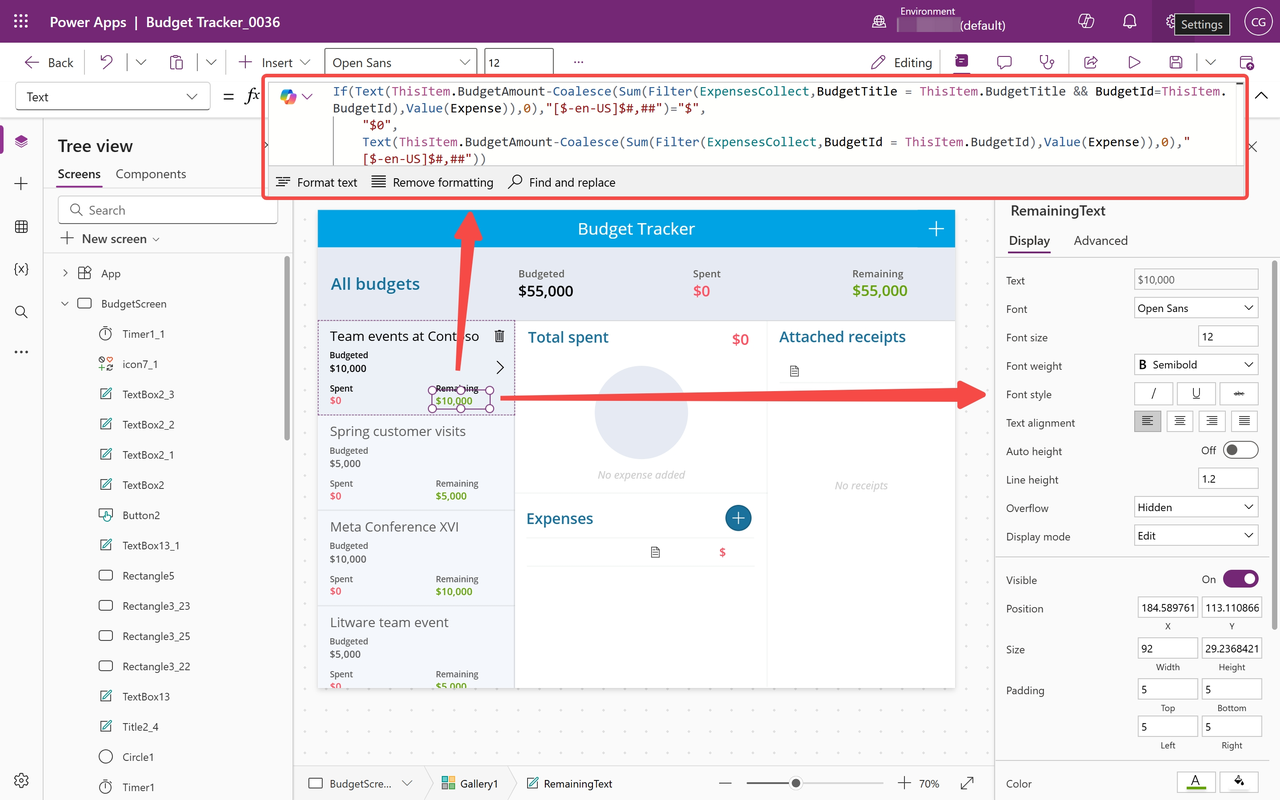
Task: Open the Font dropdown in properties pane
Action: [x=1196, y=308]
